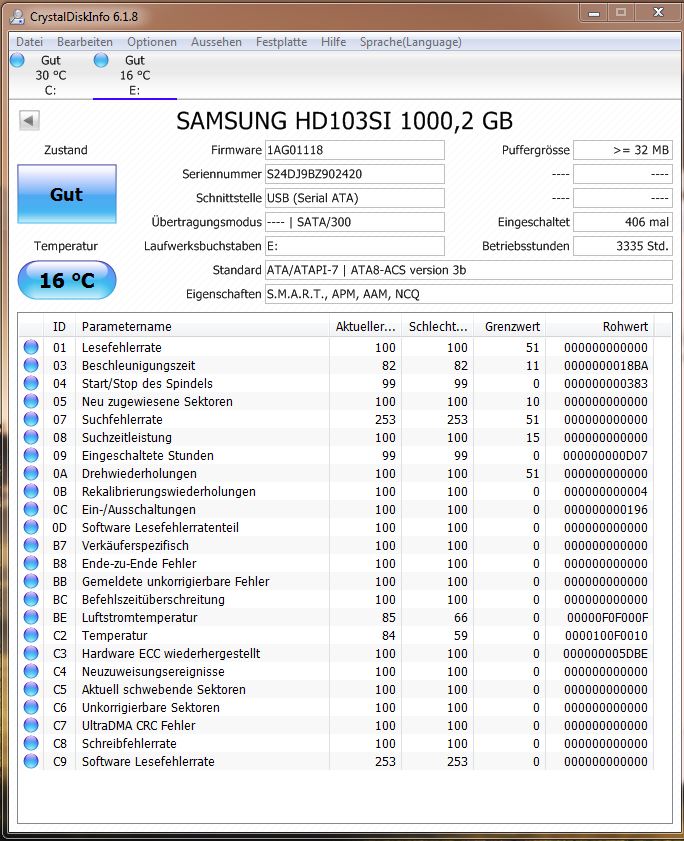Image resolution: width=684 pixels, height=841 pixels.
Task: Click status orb of Luftstromtemperatur row
Action: pyautogui.click(x=31, y=617)
